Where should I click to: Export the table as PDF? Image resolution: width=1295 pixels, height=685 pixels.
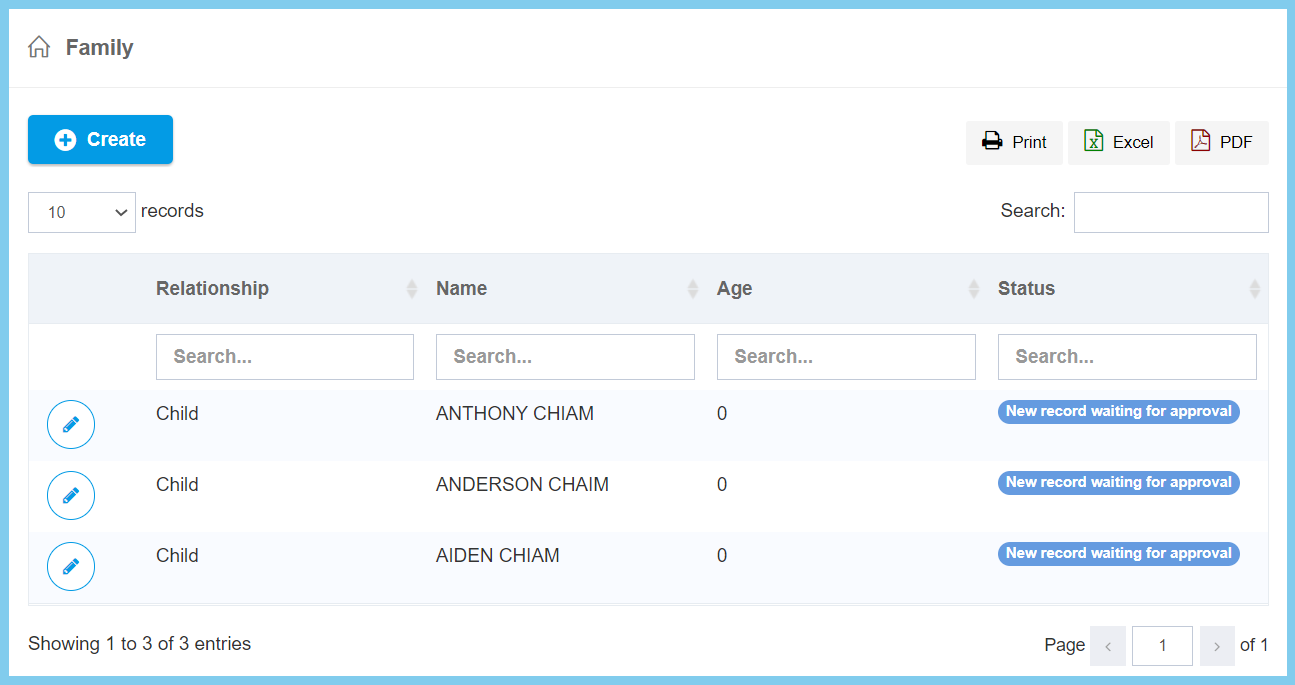coord(1221,142)
